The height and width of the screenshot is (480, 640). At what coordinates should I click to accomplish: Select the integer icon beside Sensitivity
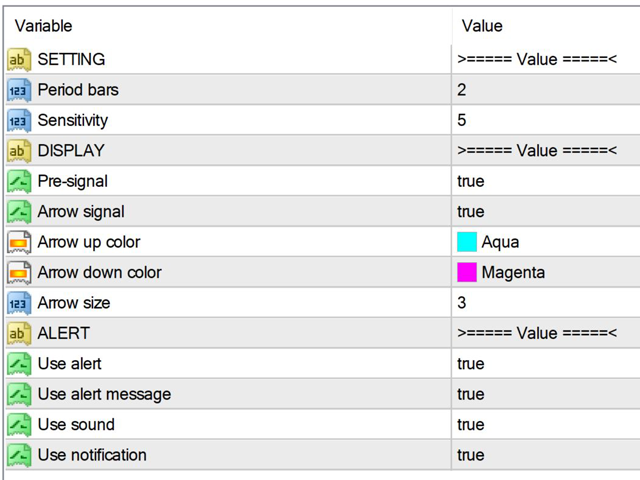pyautogui.click(x=19, y=120)
